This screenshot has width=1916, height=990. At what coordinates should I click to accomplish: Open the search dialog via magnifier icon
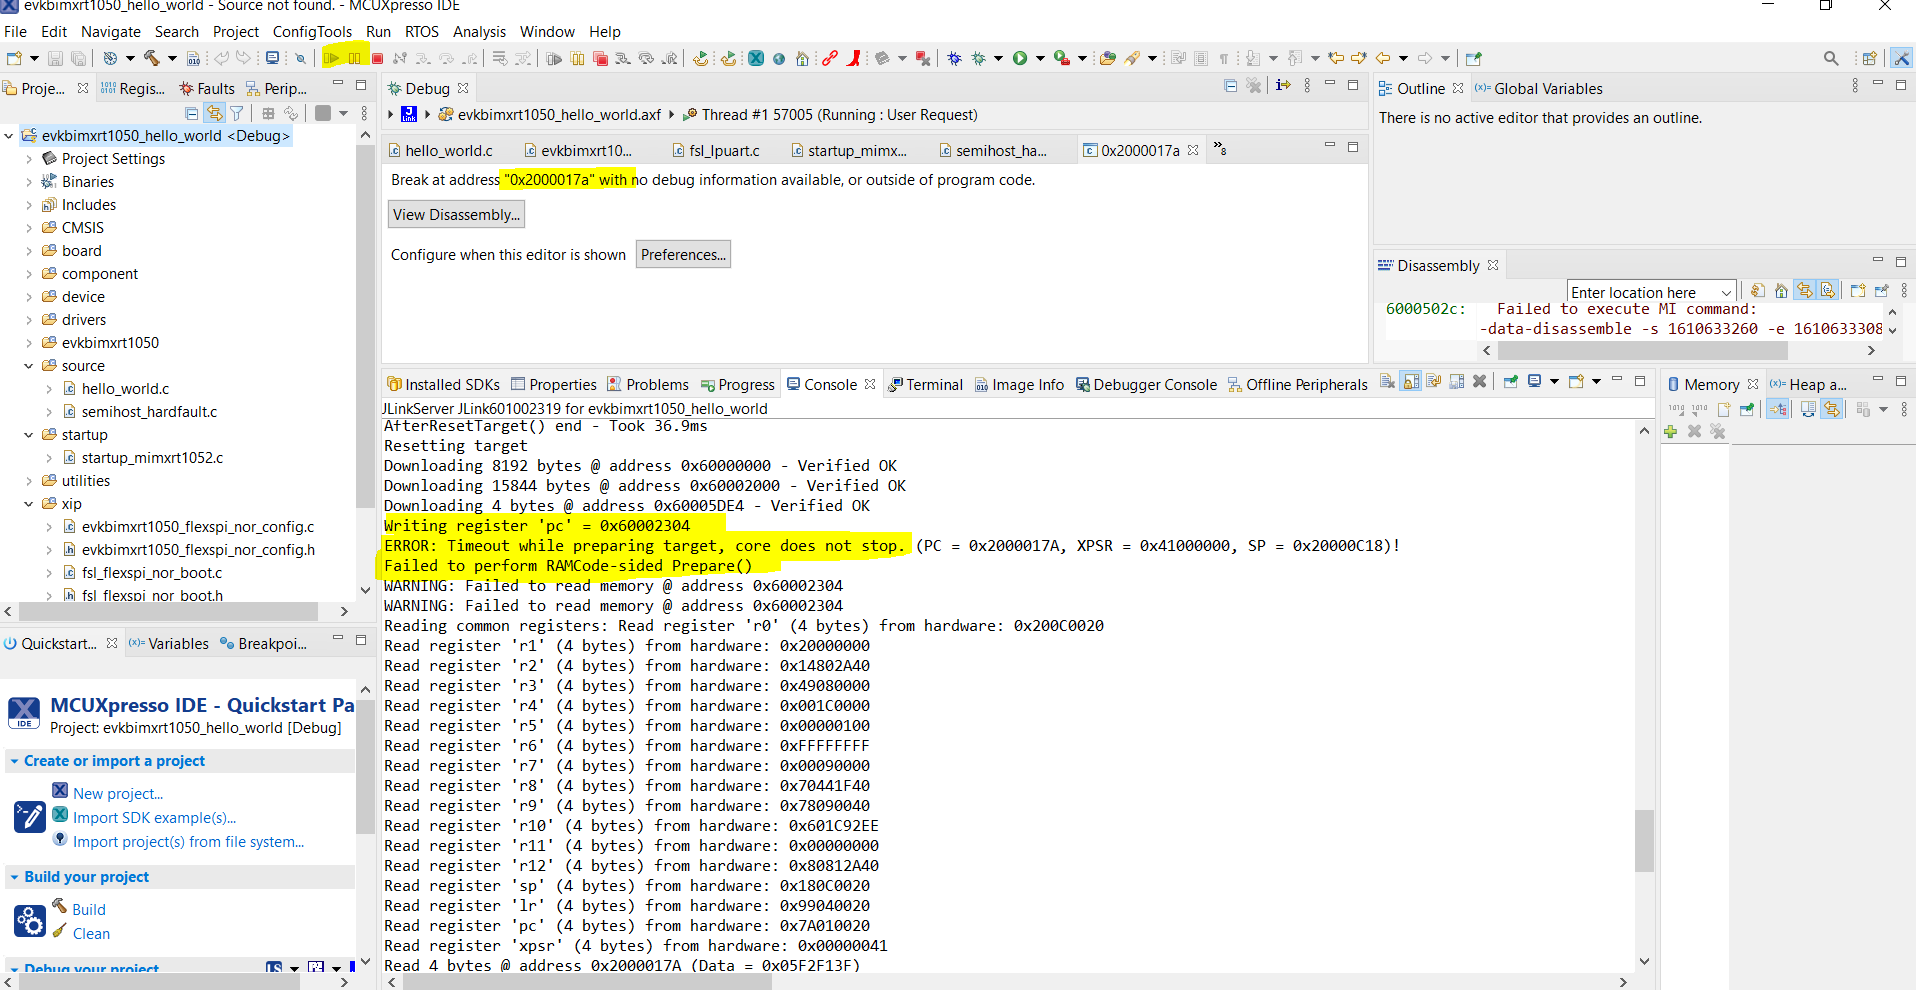tap(1831, 58)
